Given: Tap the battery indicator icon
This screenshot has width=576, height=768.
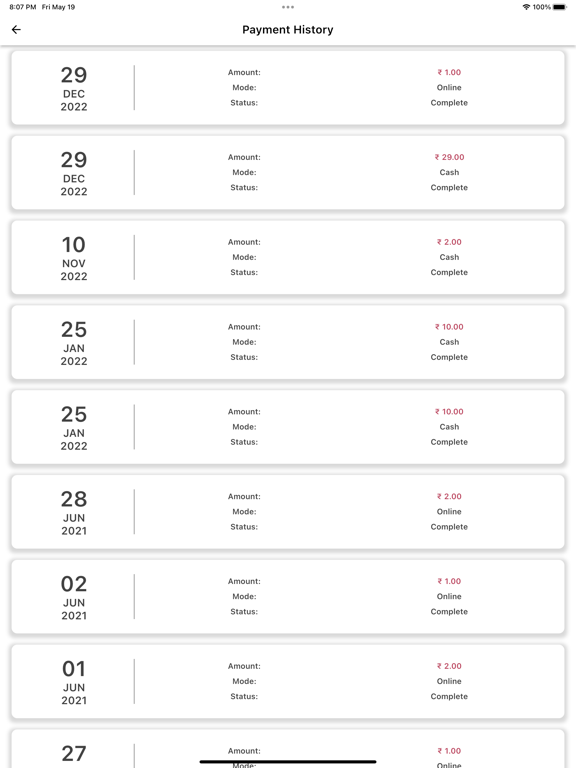Looking at the screenshot, I should tap(560, 7).
